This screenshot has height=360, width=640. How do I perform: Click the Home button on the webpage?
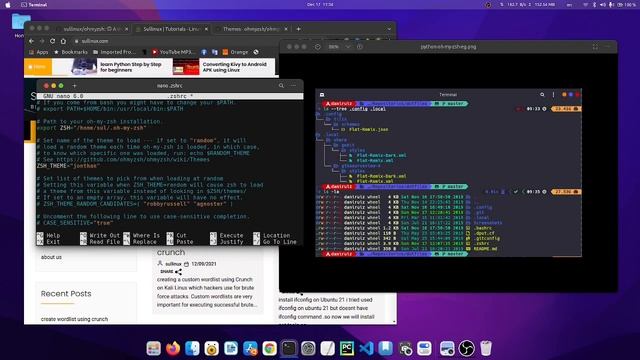[x=38, y=67]
